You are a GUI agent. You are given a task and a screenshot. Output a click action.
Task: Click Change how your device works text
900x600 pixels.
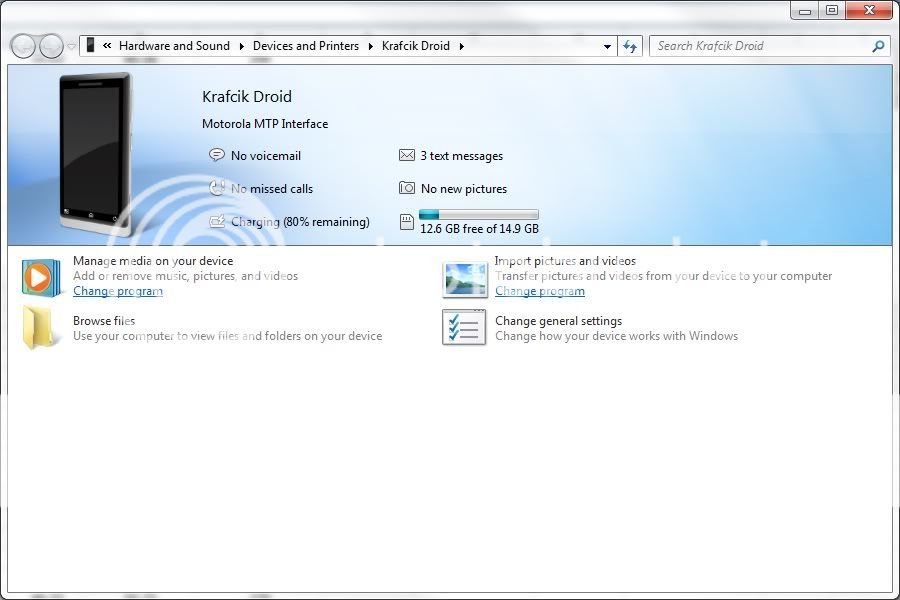coord(616,336)
